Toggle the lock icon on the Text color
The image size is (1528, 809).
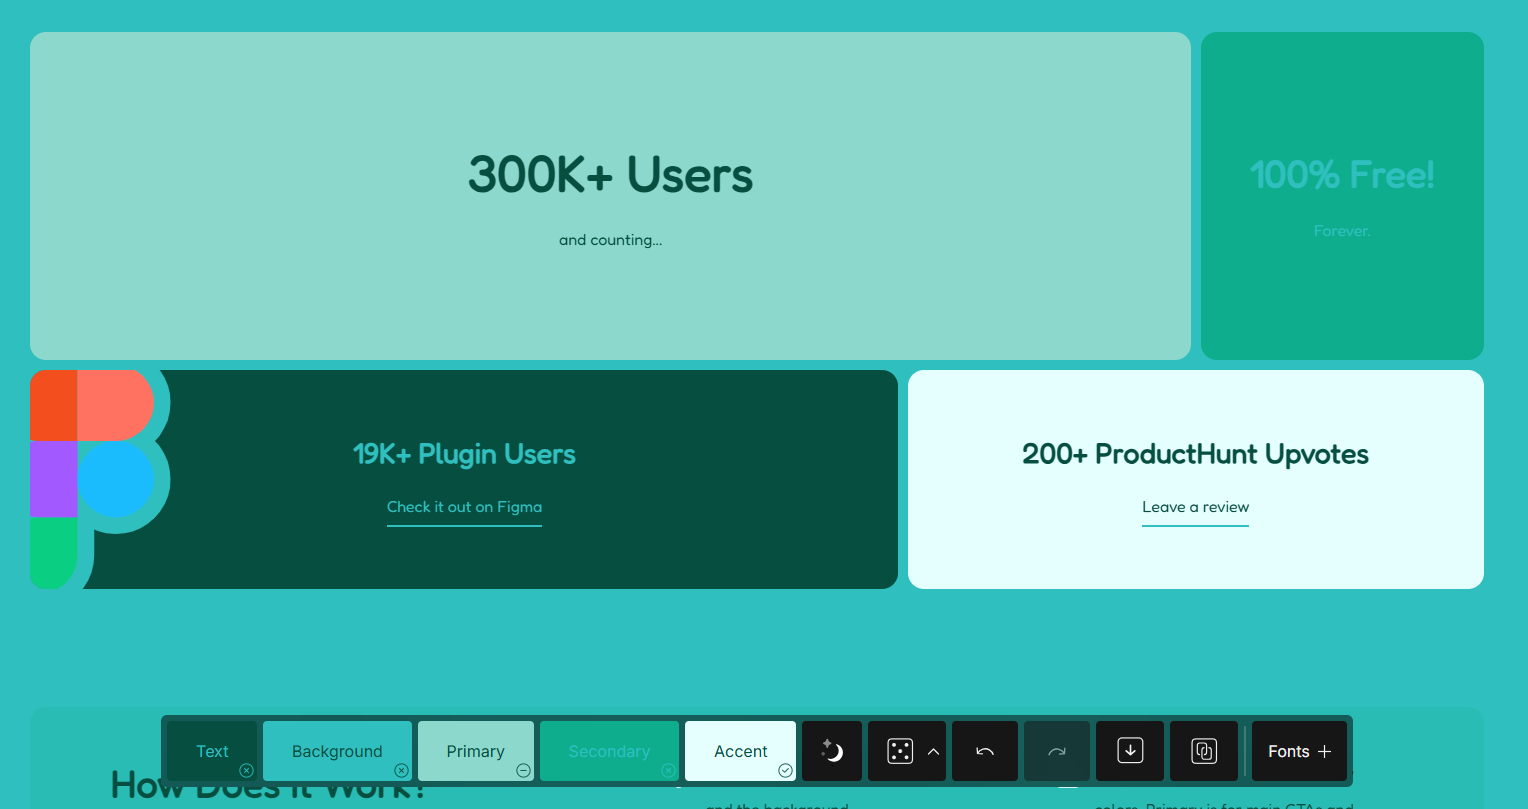click(246, 770)
